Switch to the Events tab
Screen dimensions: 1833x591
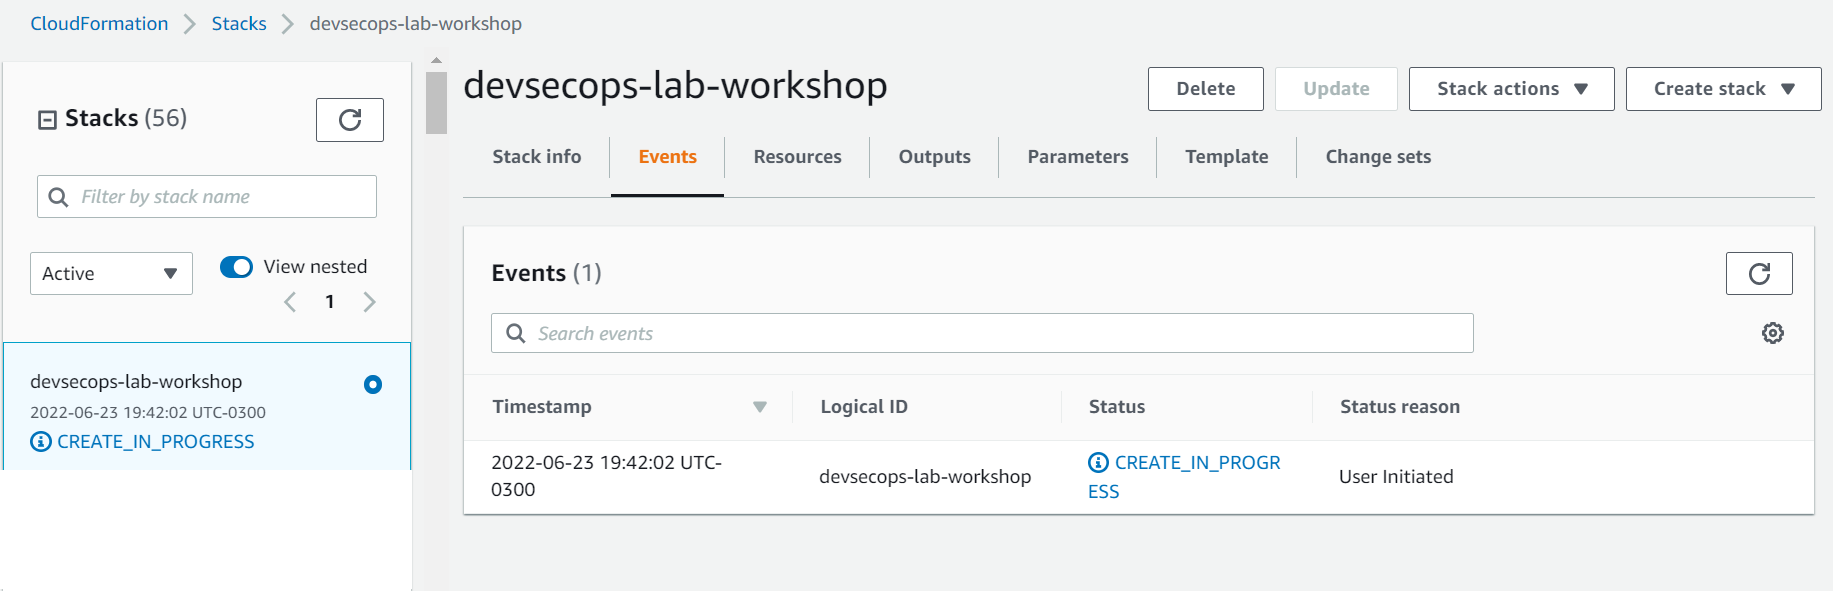click(667, 157)
